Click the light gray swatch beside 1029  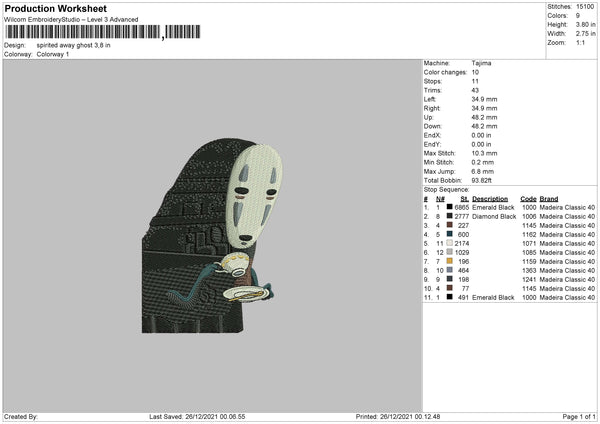coord(450,252)
